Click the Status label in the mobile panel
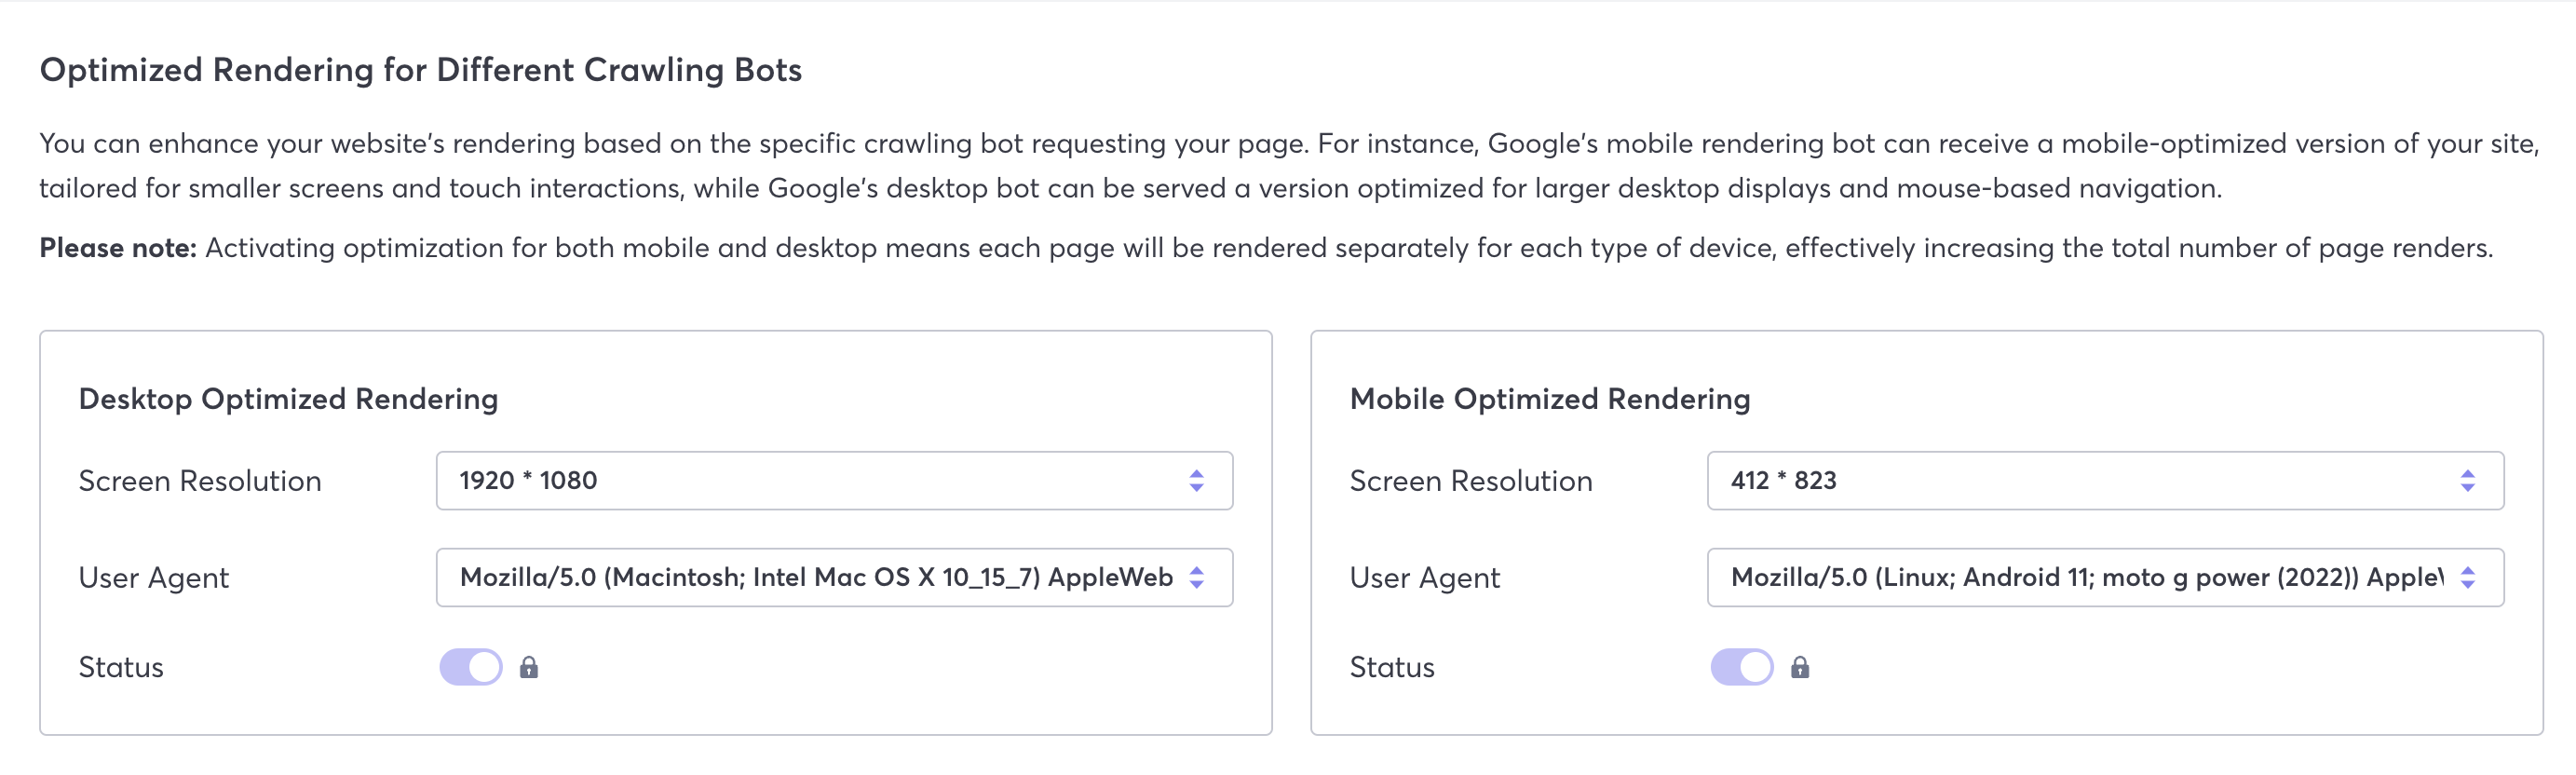The width and height of the screenshot is (2576, 775). coord(1392,667)
